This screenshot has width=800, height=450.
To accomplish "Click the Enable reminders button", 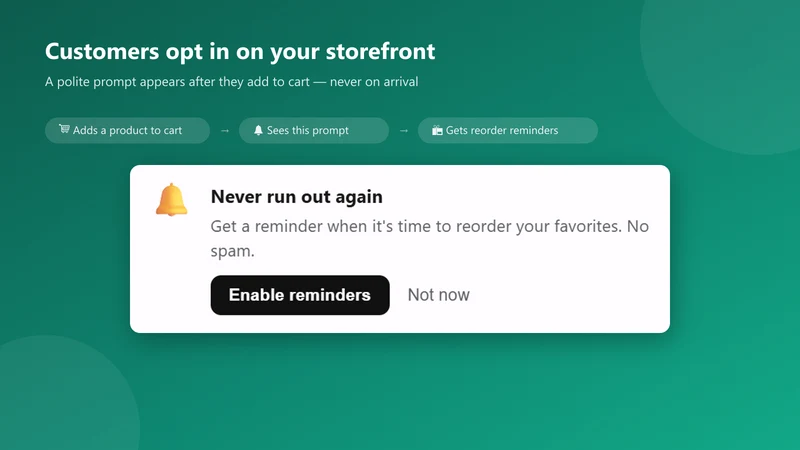I will [300, 295].
